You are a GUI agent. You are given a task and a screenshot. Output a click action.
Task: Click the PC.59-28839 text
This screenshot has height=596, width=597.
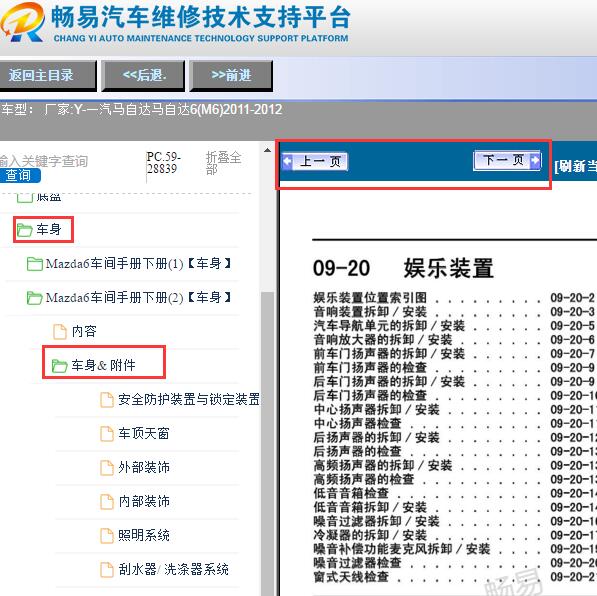[x=164, y=163]
